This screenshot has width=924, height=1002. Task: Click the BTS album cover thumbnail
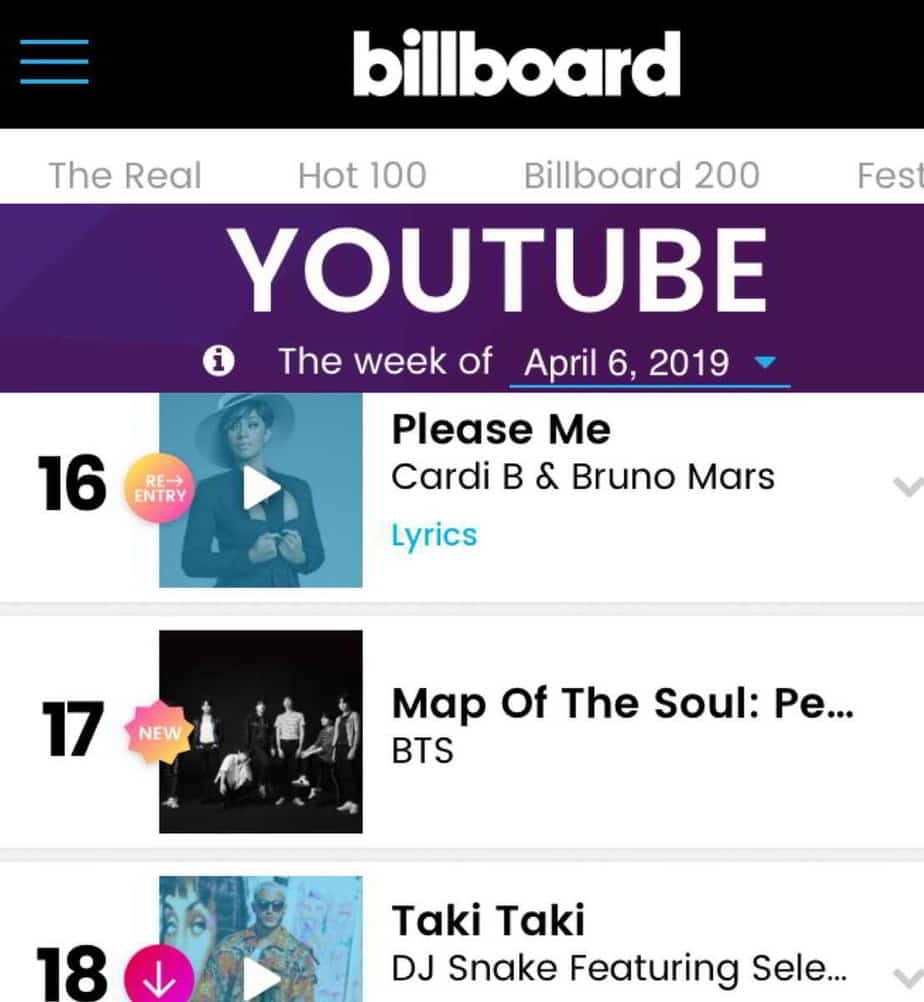(261, 731)
